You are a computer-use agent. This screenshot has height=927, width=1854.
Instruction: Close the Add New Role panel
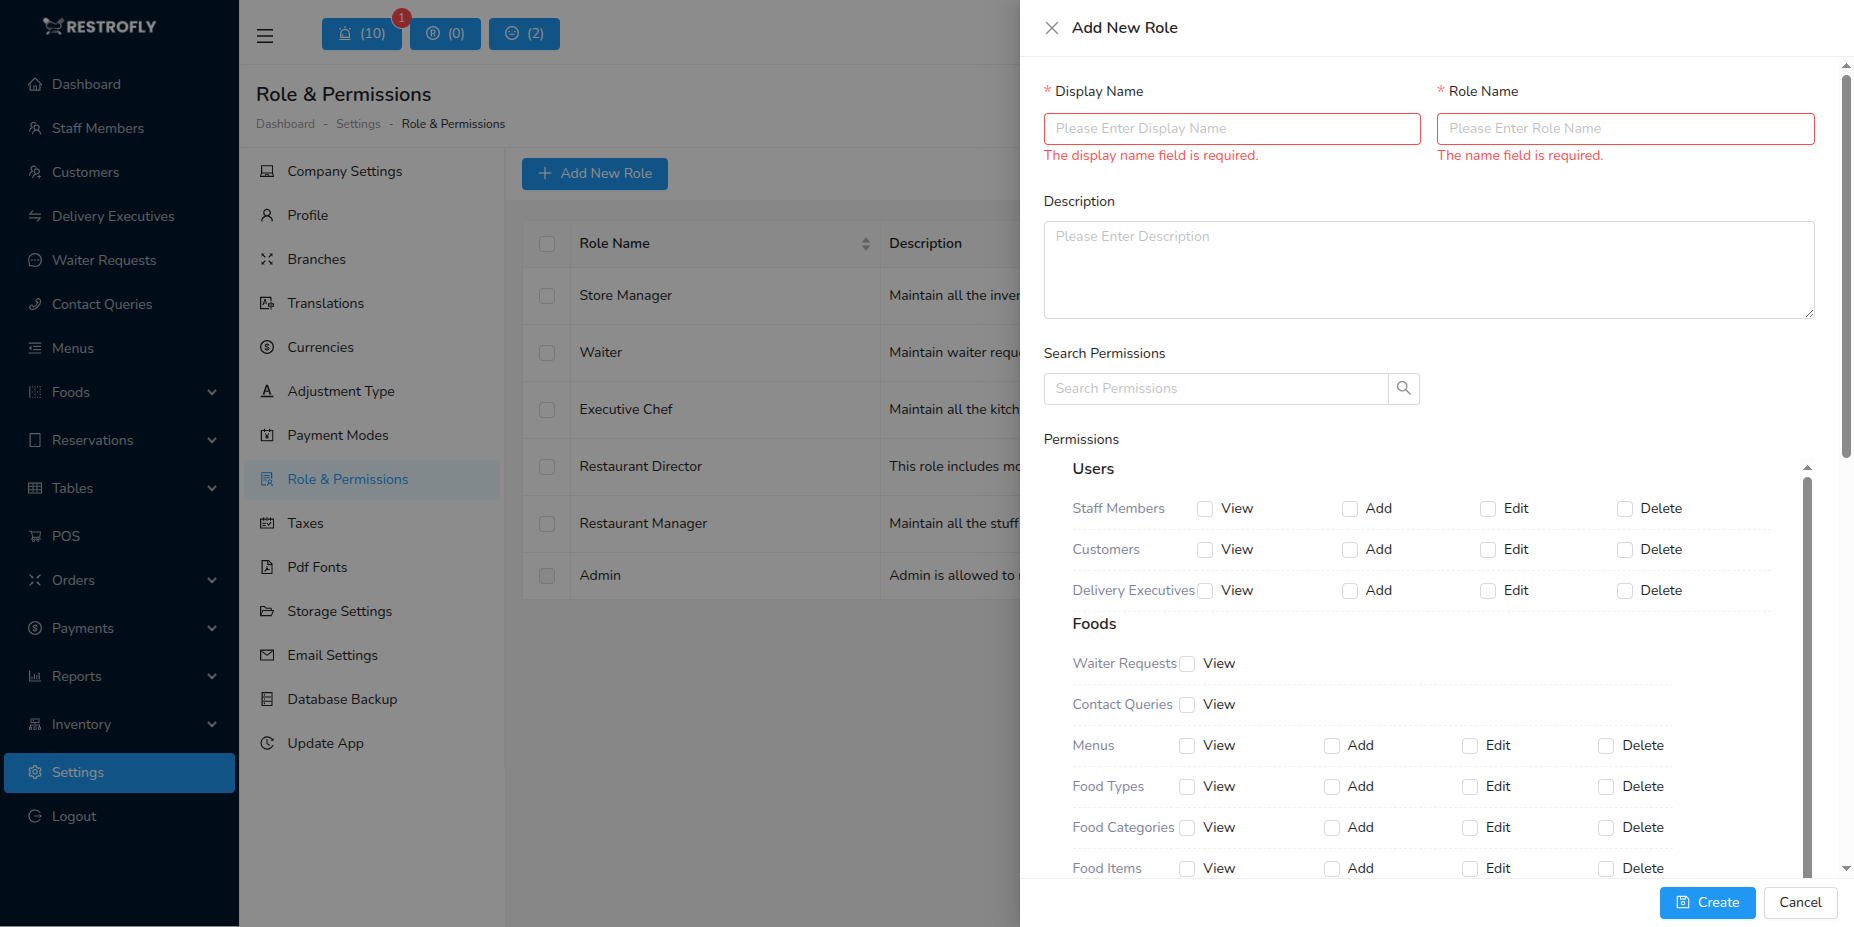click(1051, 28)
